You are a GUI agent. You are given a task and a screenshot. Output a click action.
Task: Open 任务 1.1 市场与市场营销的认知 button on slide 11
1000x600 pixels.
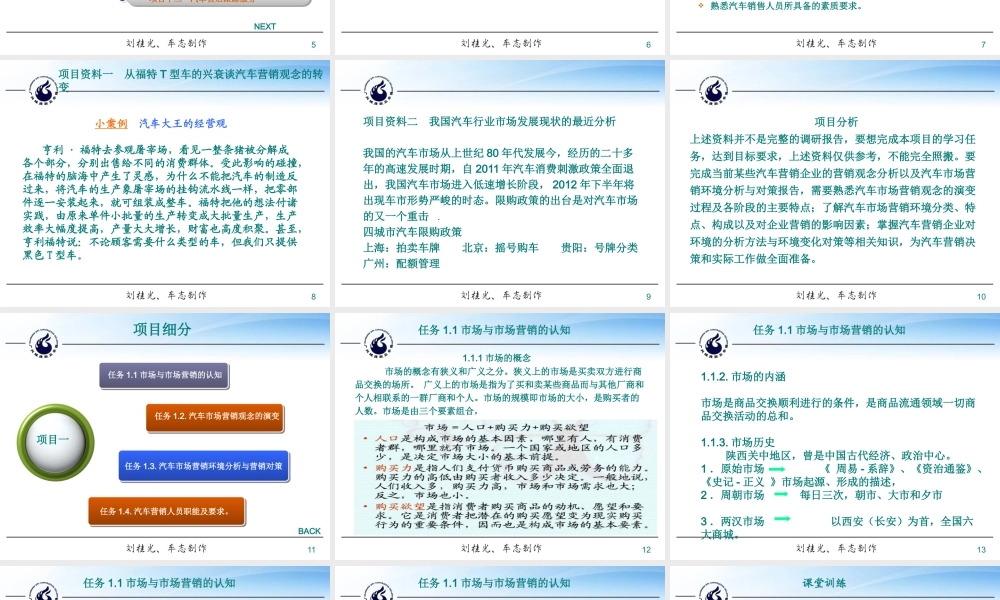pos(164,376)
